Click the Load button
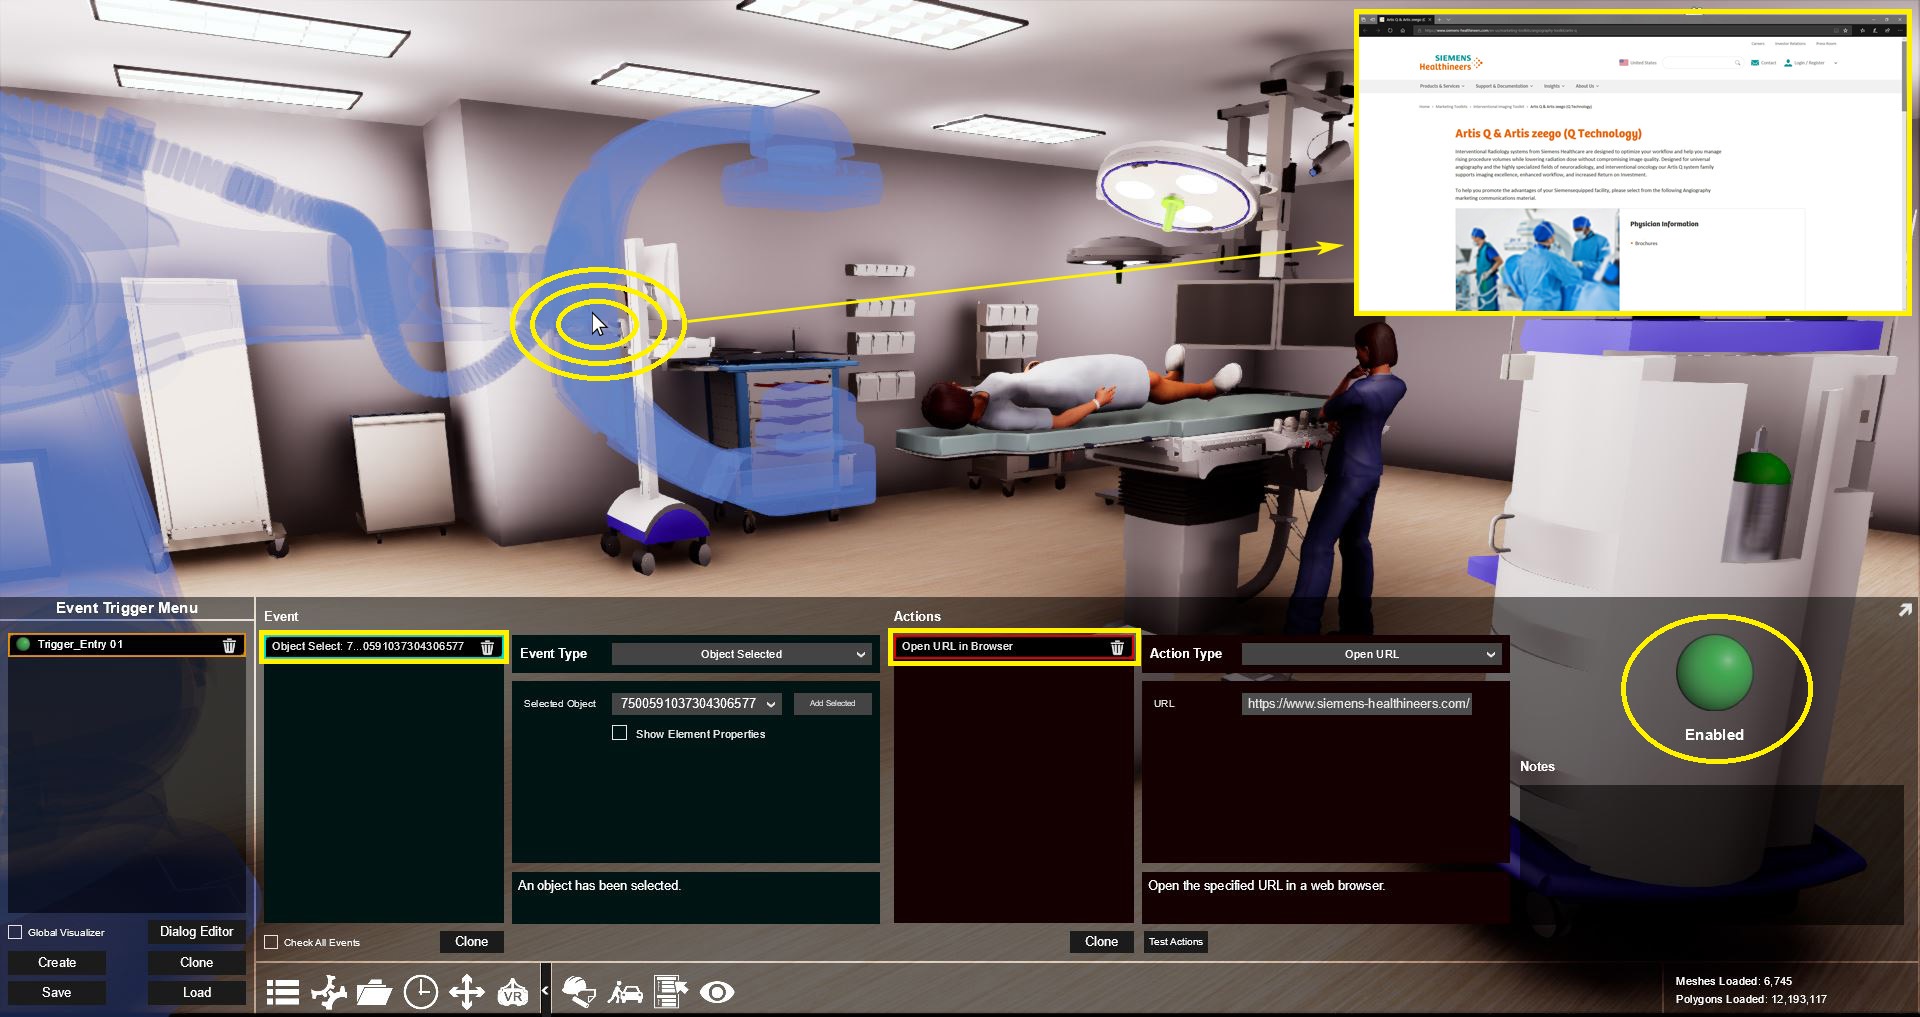Viewport: 1920px width, 1017px height. (x=197, y=992)
